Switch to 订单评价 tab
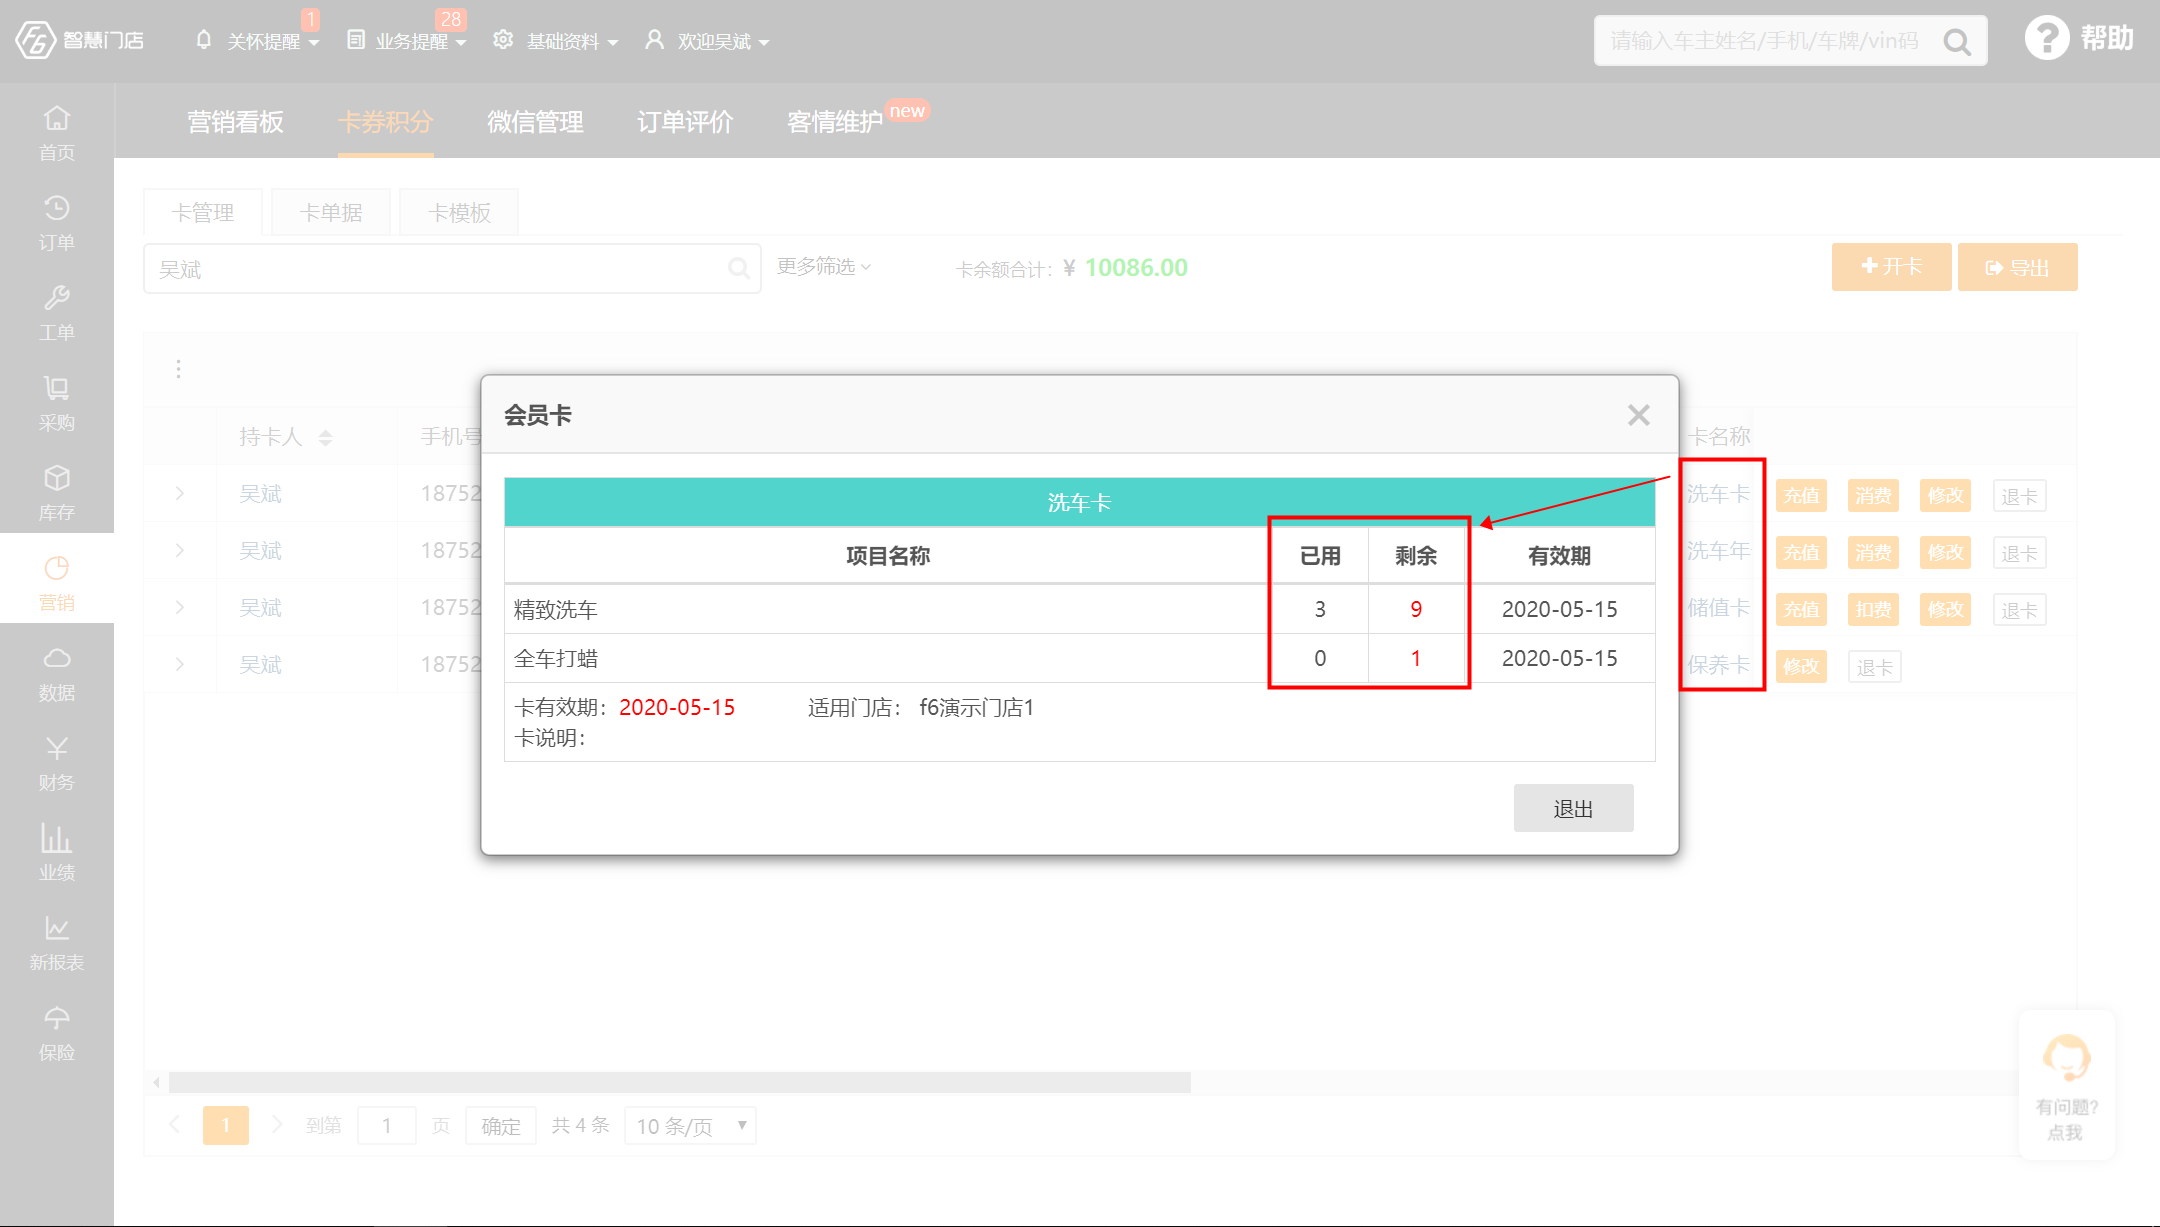The width and height of the screenshot is (2160, 1227). (x=685, y=121)
